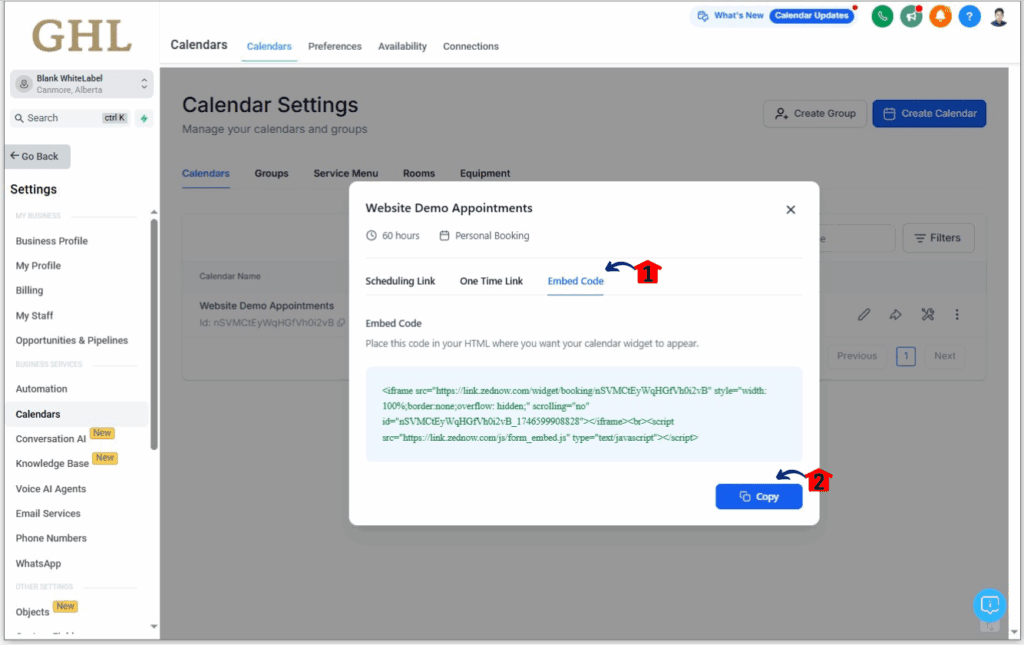Open Automation settings
This screenshot has height=645, width=1024.
click(x=41, y=389)
